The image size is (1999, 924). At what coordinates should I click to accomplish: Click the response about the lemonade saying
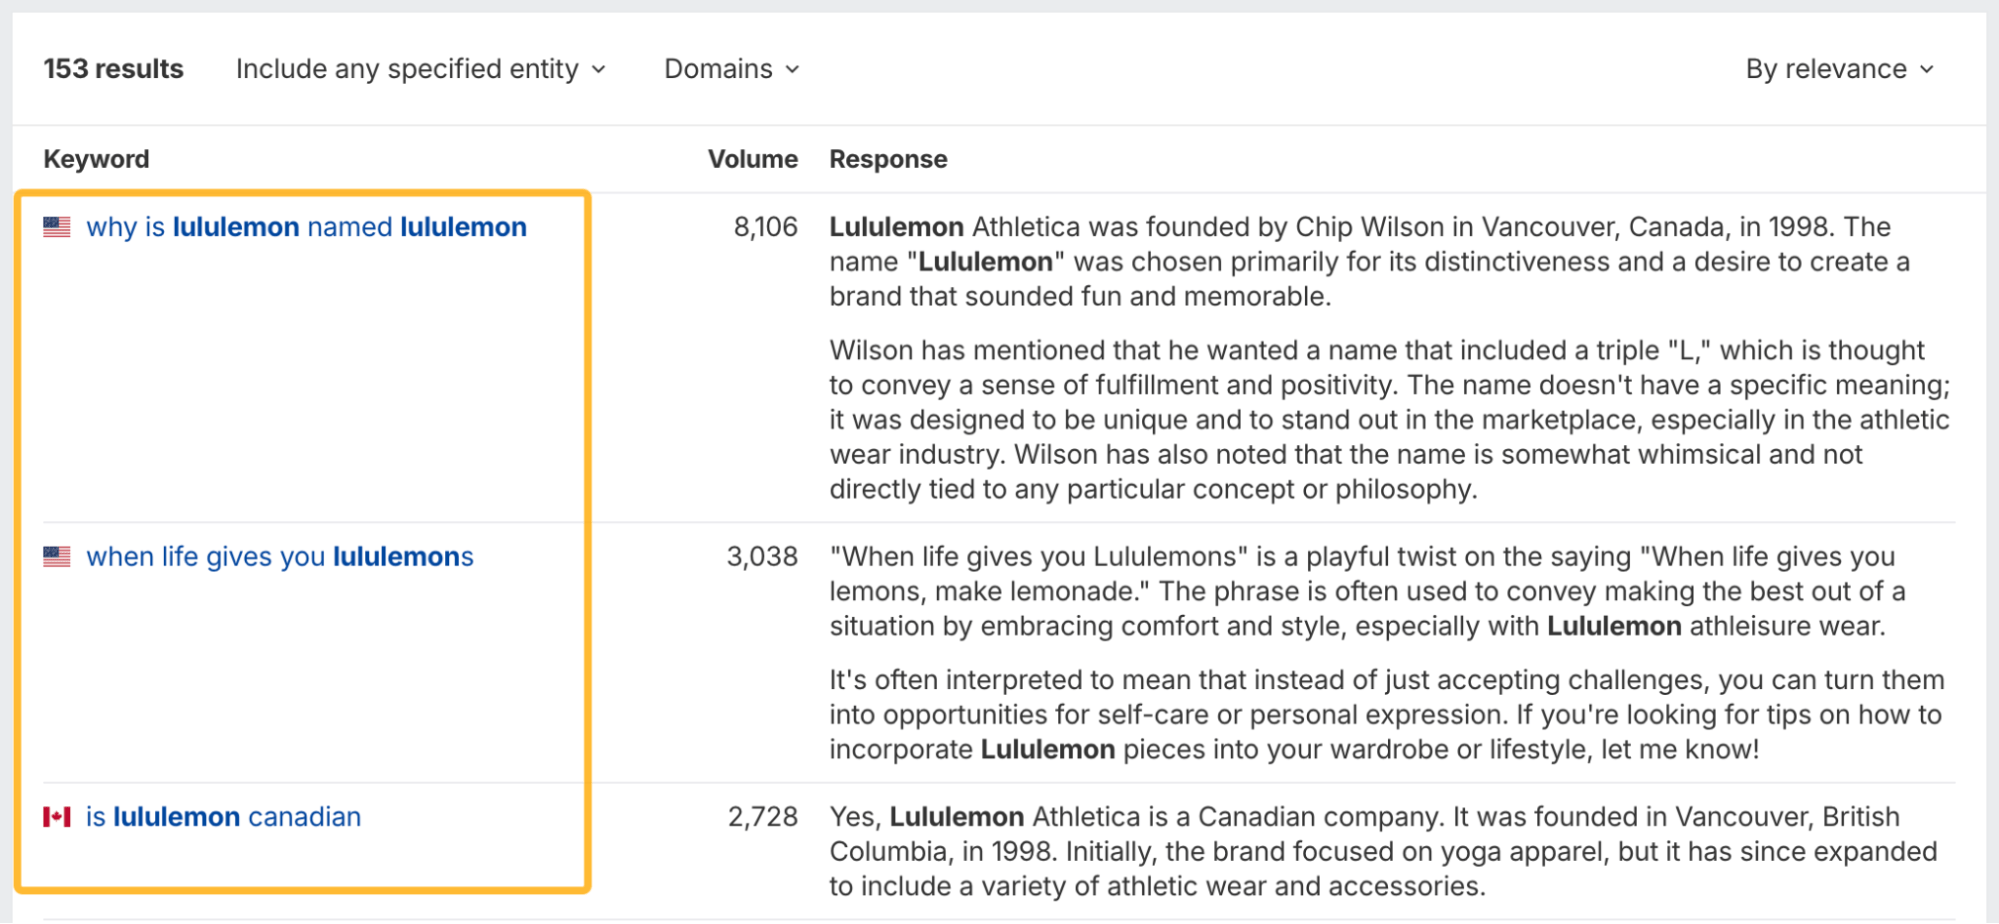pyautogui.click(x=1366, y=591)
